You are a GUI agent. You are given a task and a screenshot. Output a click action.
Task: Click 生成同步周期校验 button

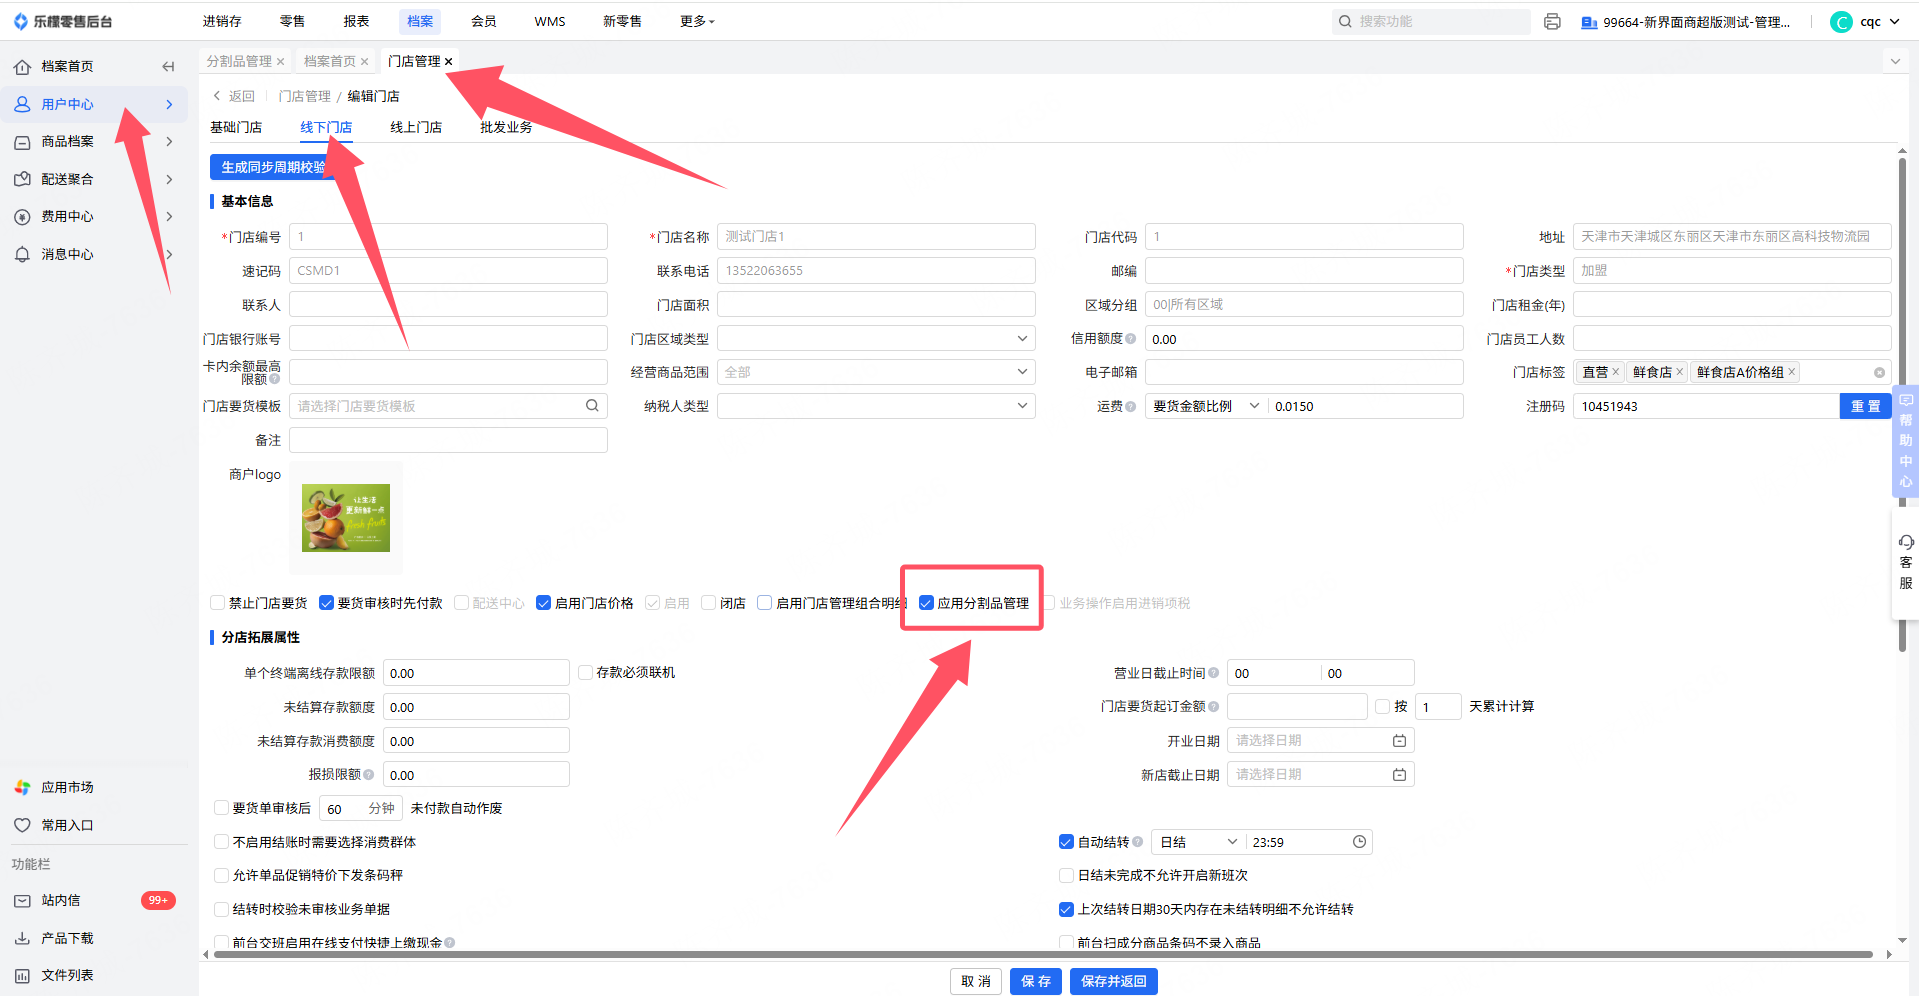point(273,167)
